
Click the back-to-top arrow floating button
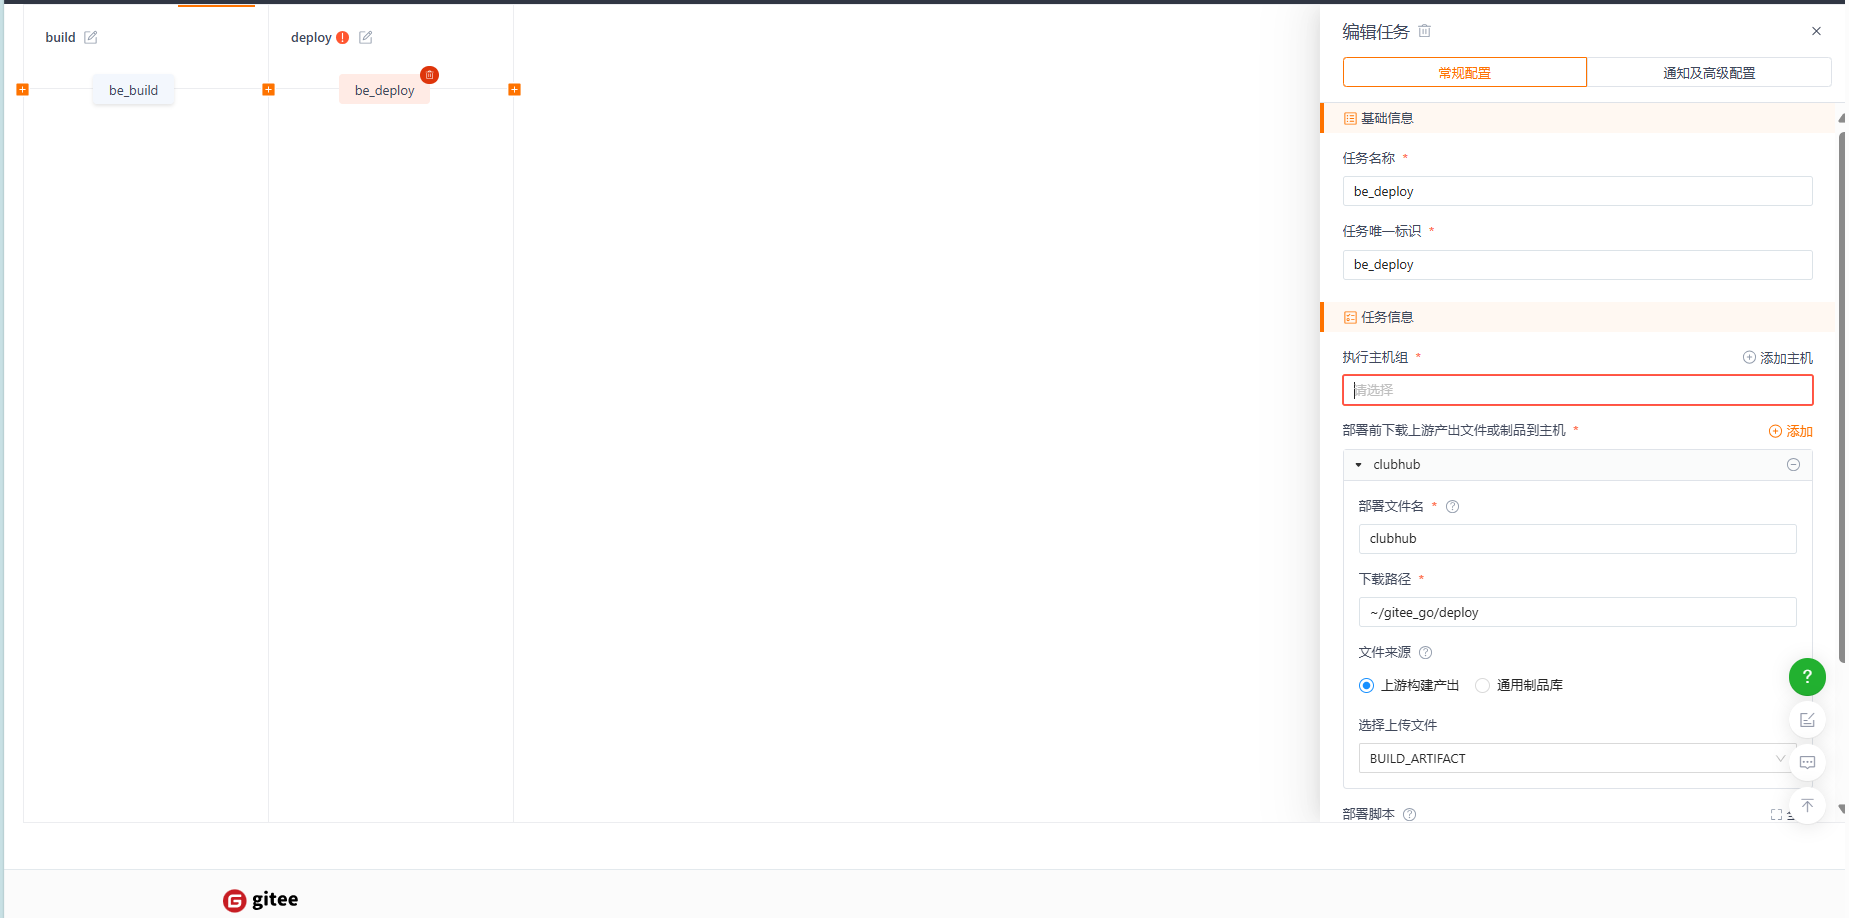pos(1806,806)
